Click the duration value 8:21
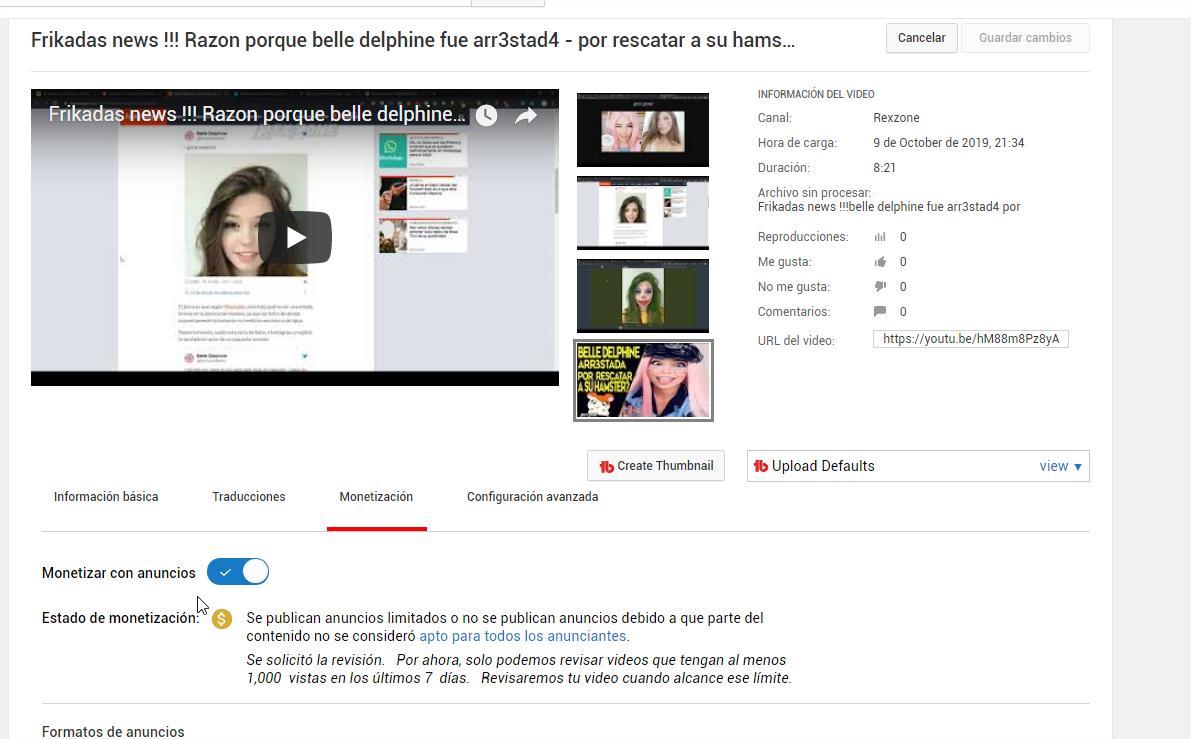Screen dimensions: 1191x739 point(884,168)
